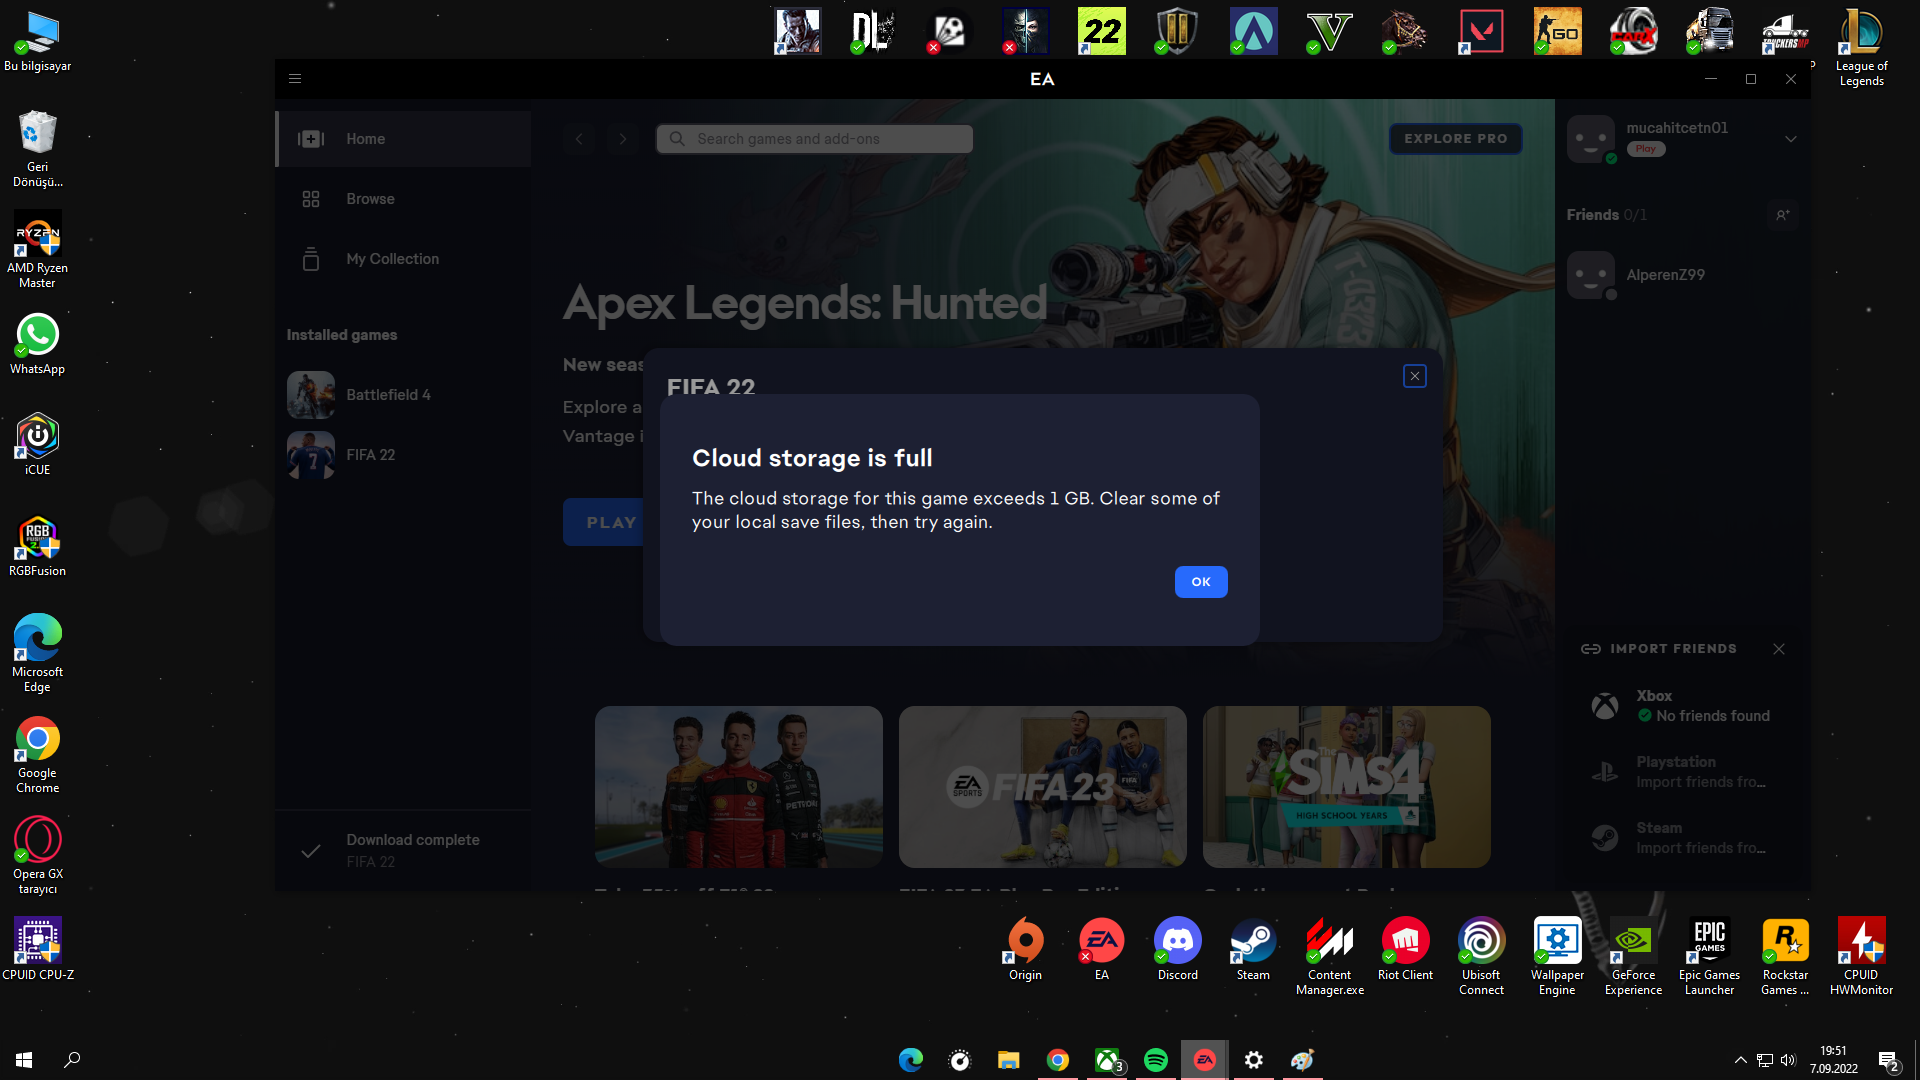Viewport: 1920px width, 1080px height.
Task: Click the back navigation arrow
Action: (x=579, y=139)
